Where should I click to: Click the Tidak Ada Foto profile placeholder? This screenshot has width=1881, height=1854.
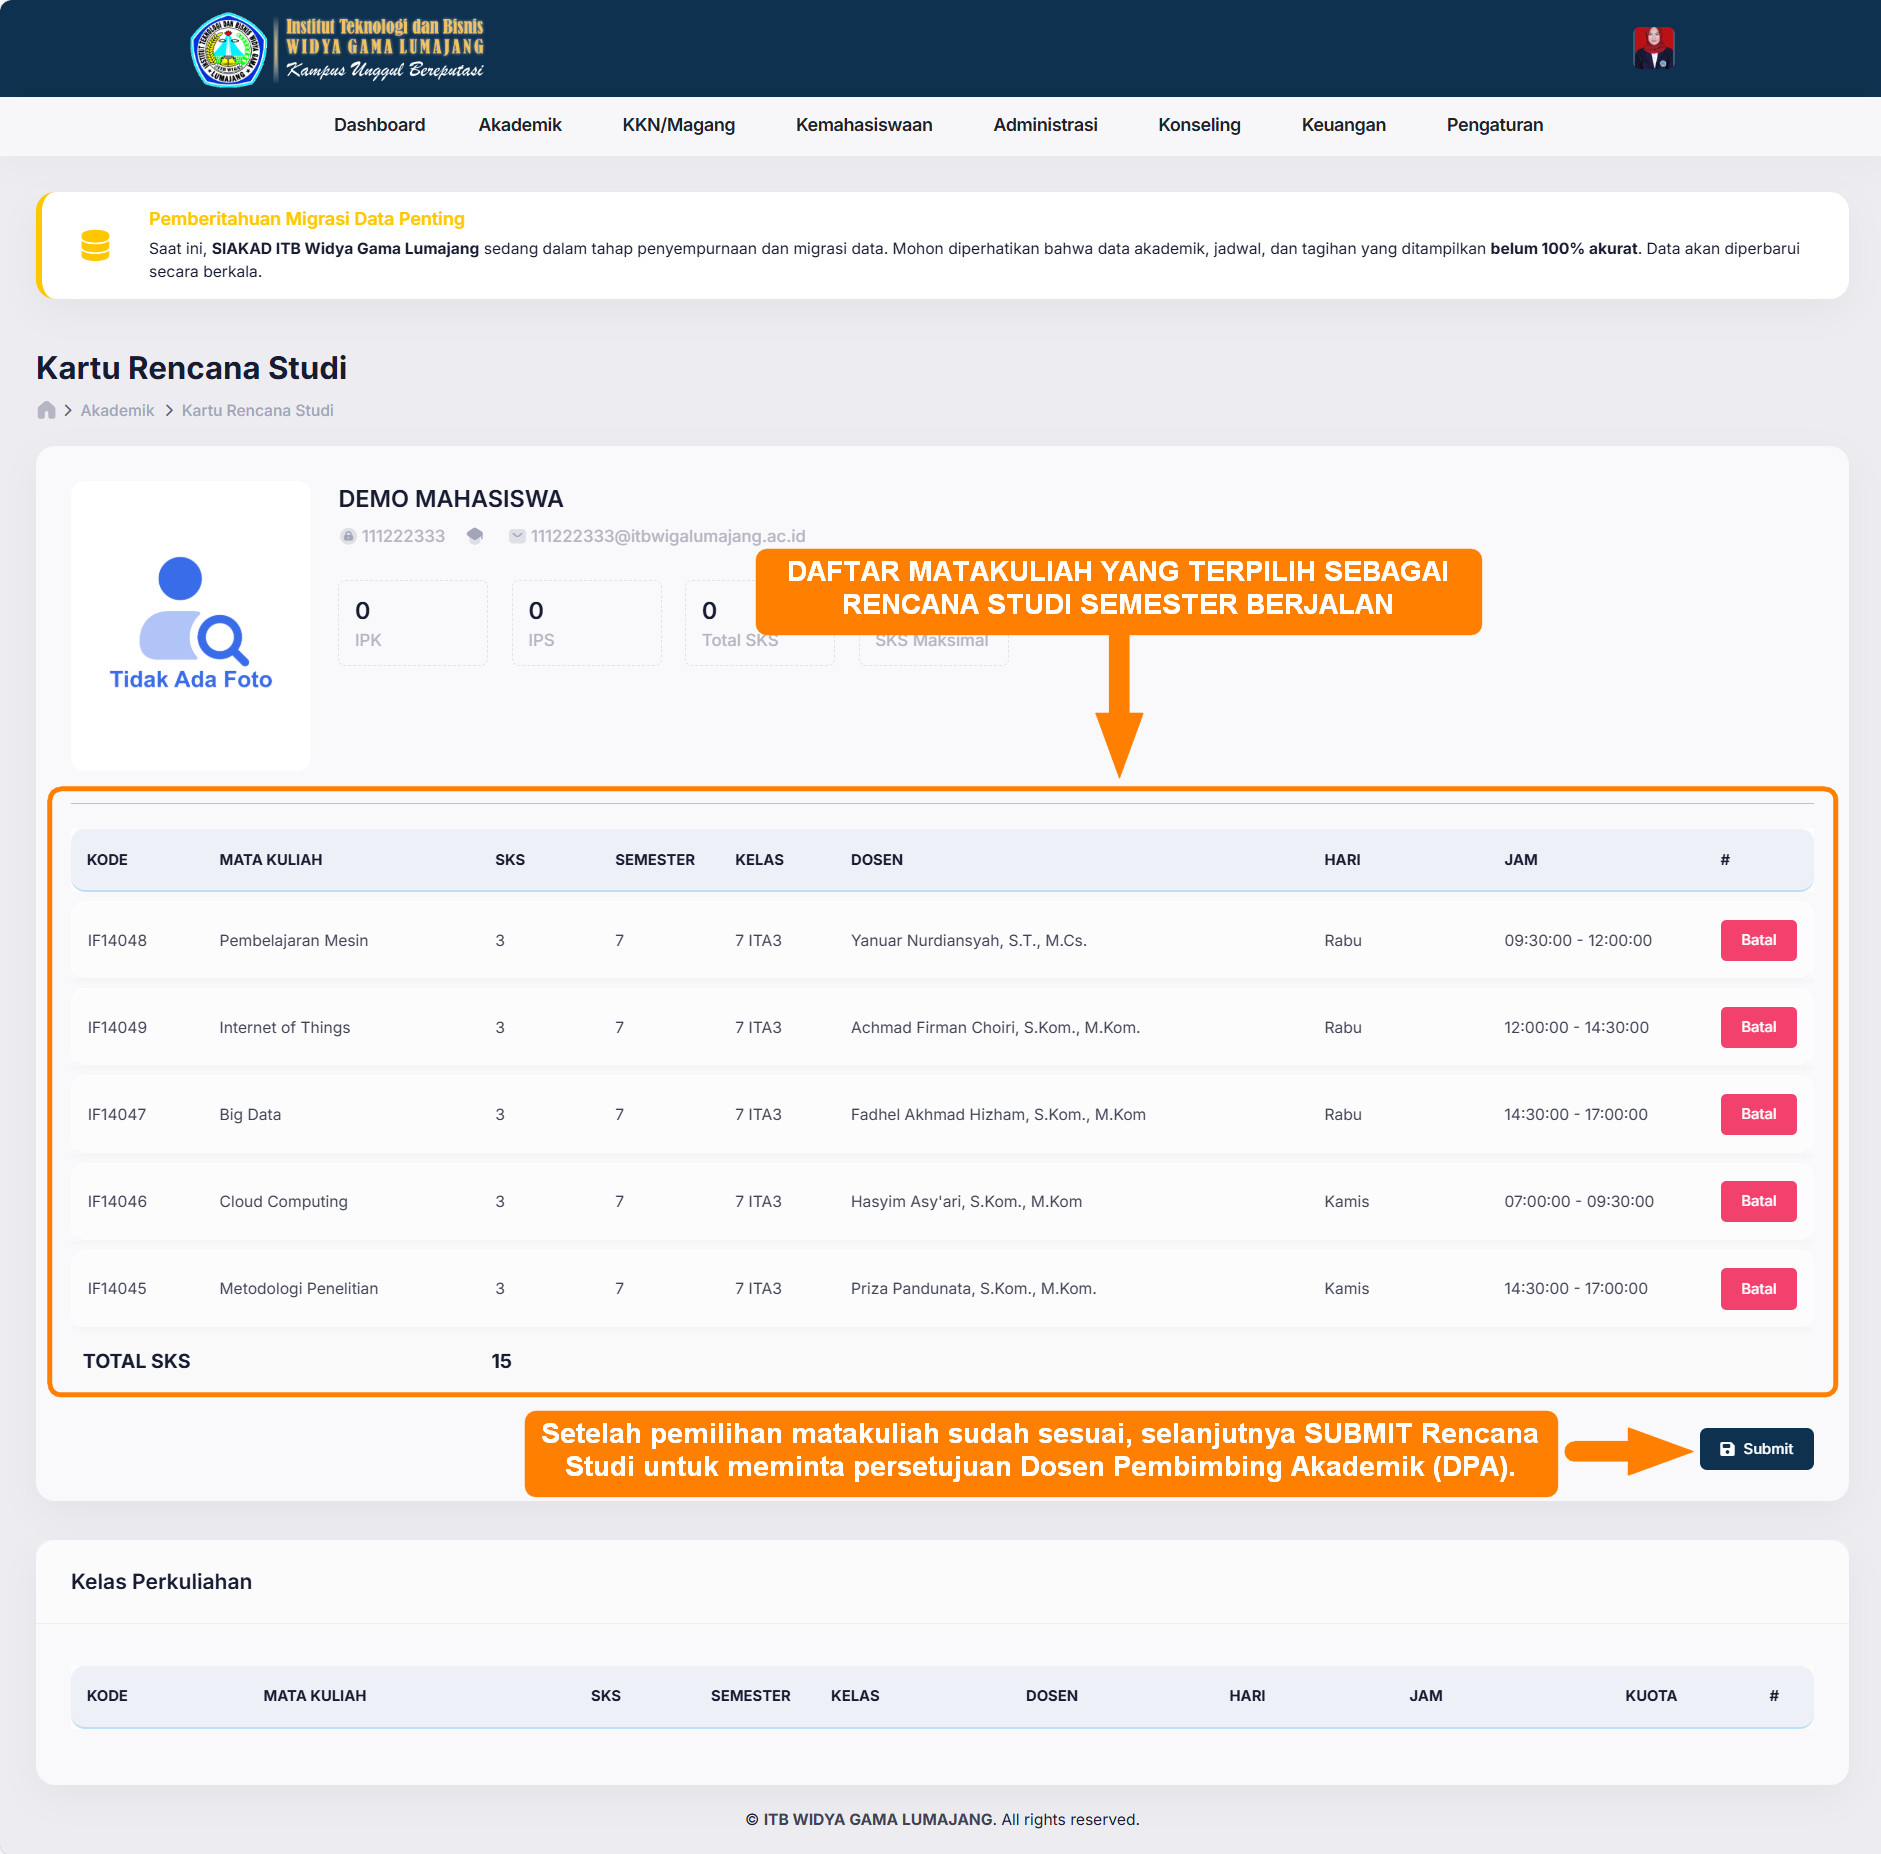pyautogui.click(x=190, y=625)
